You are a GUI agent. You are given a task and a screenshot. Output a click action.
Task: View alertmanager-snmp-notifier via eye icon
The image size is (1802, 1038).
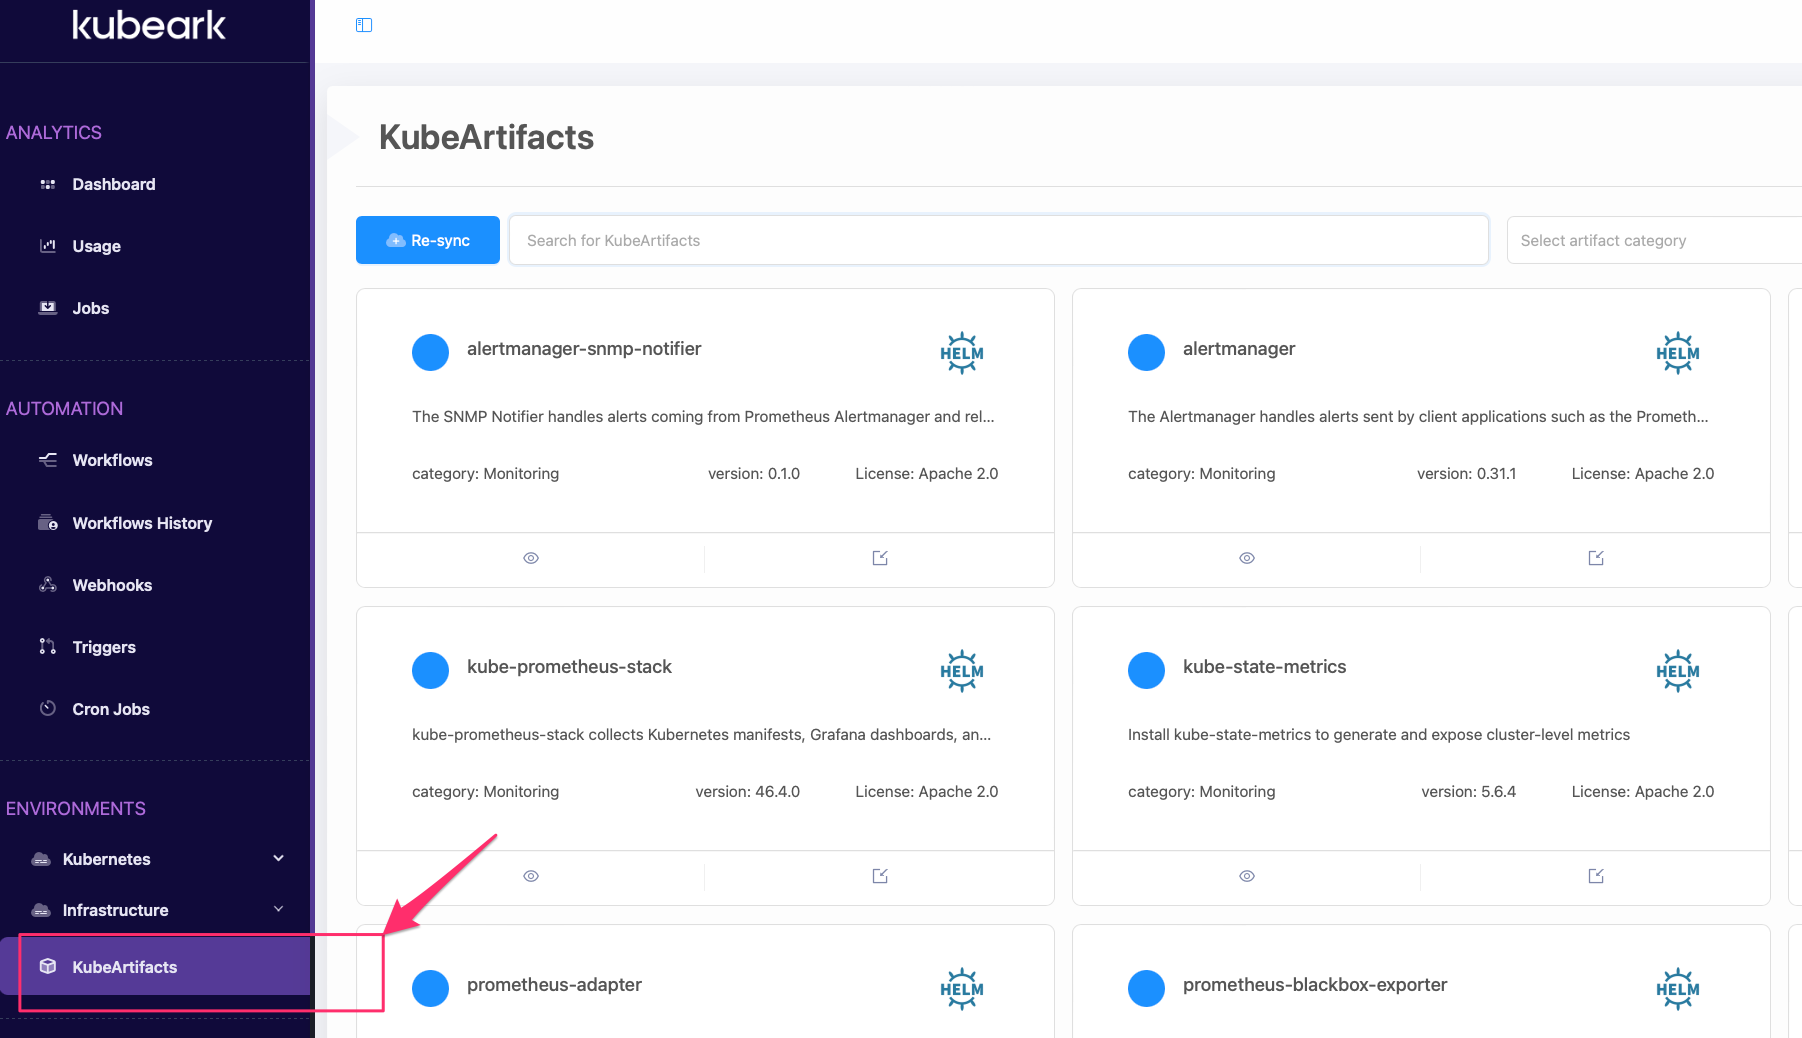pos(531,558)
